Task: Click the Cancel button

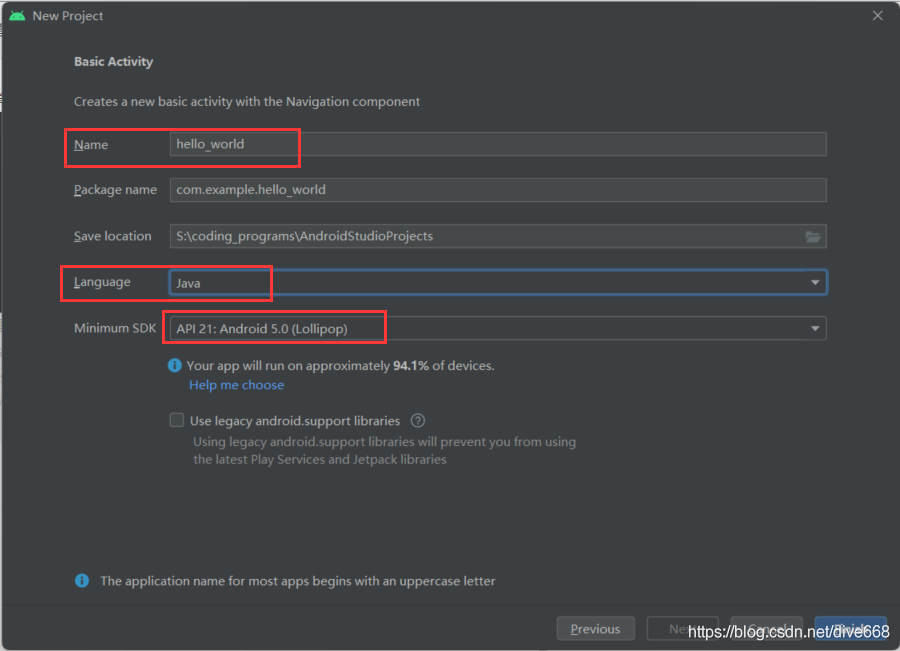Action: 767,629
